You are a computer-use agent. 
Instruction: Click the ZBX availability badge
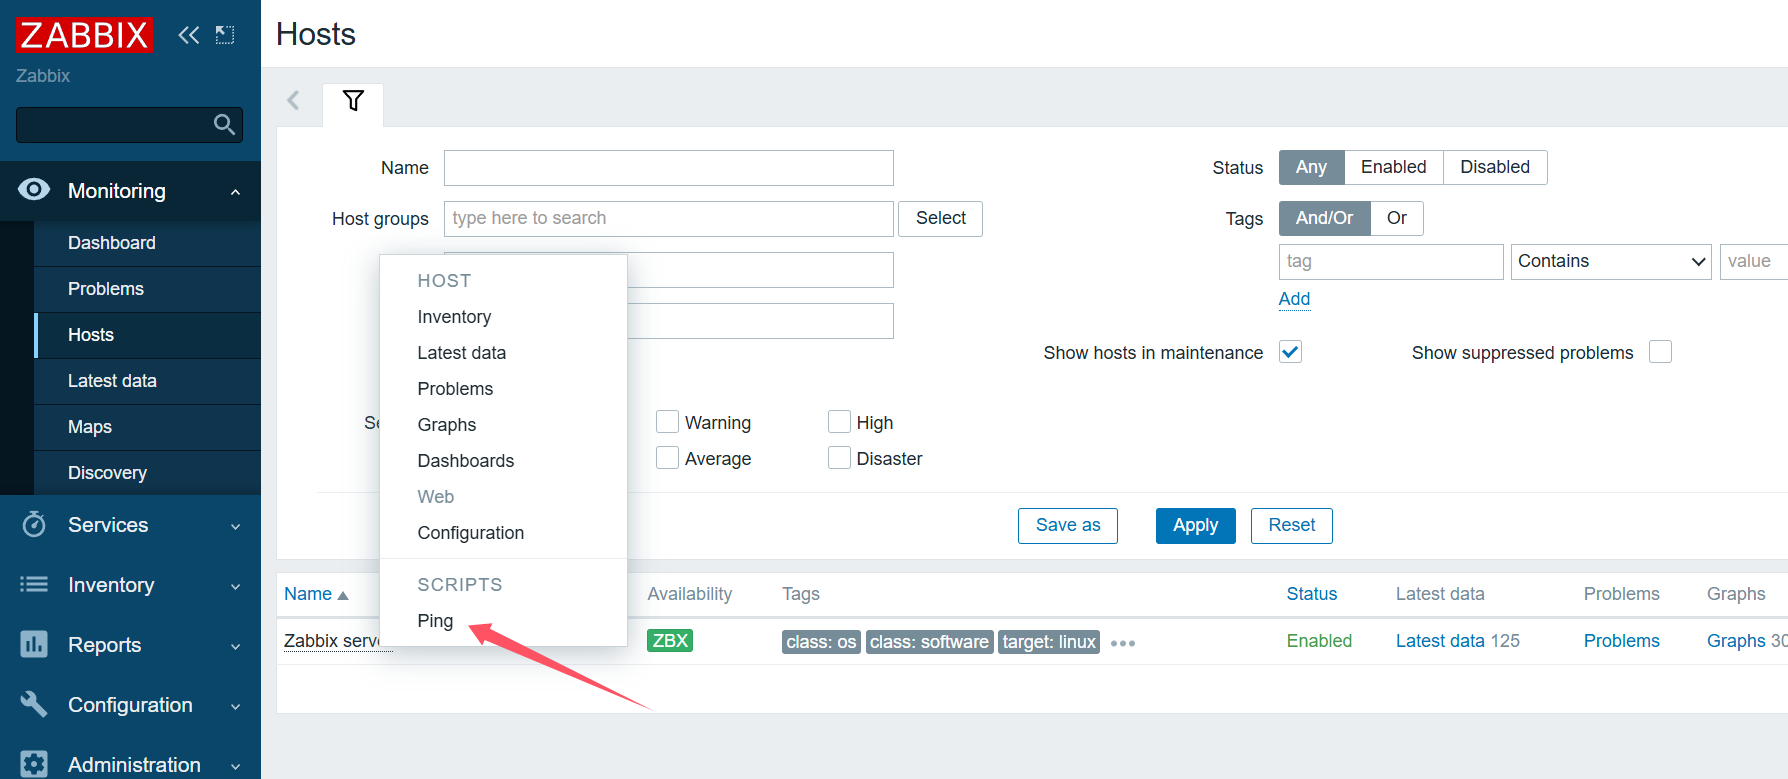coord(670,641)
